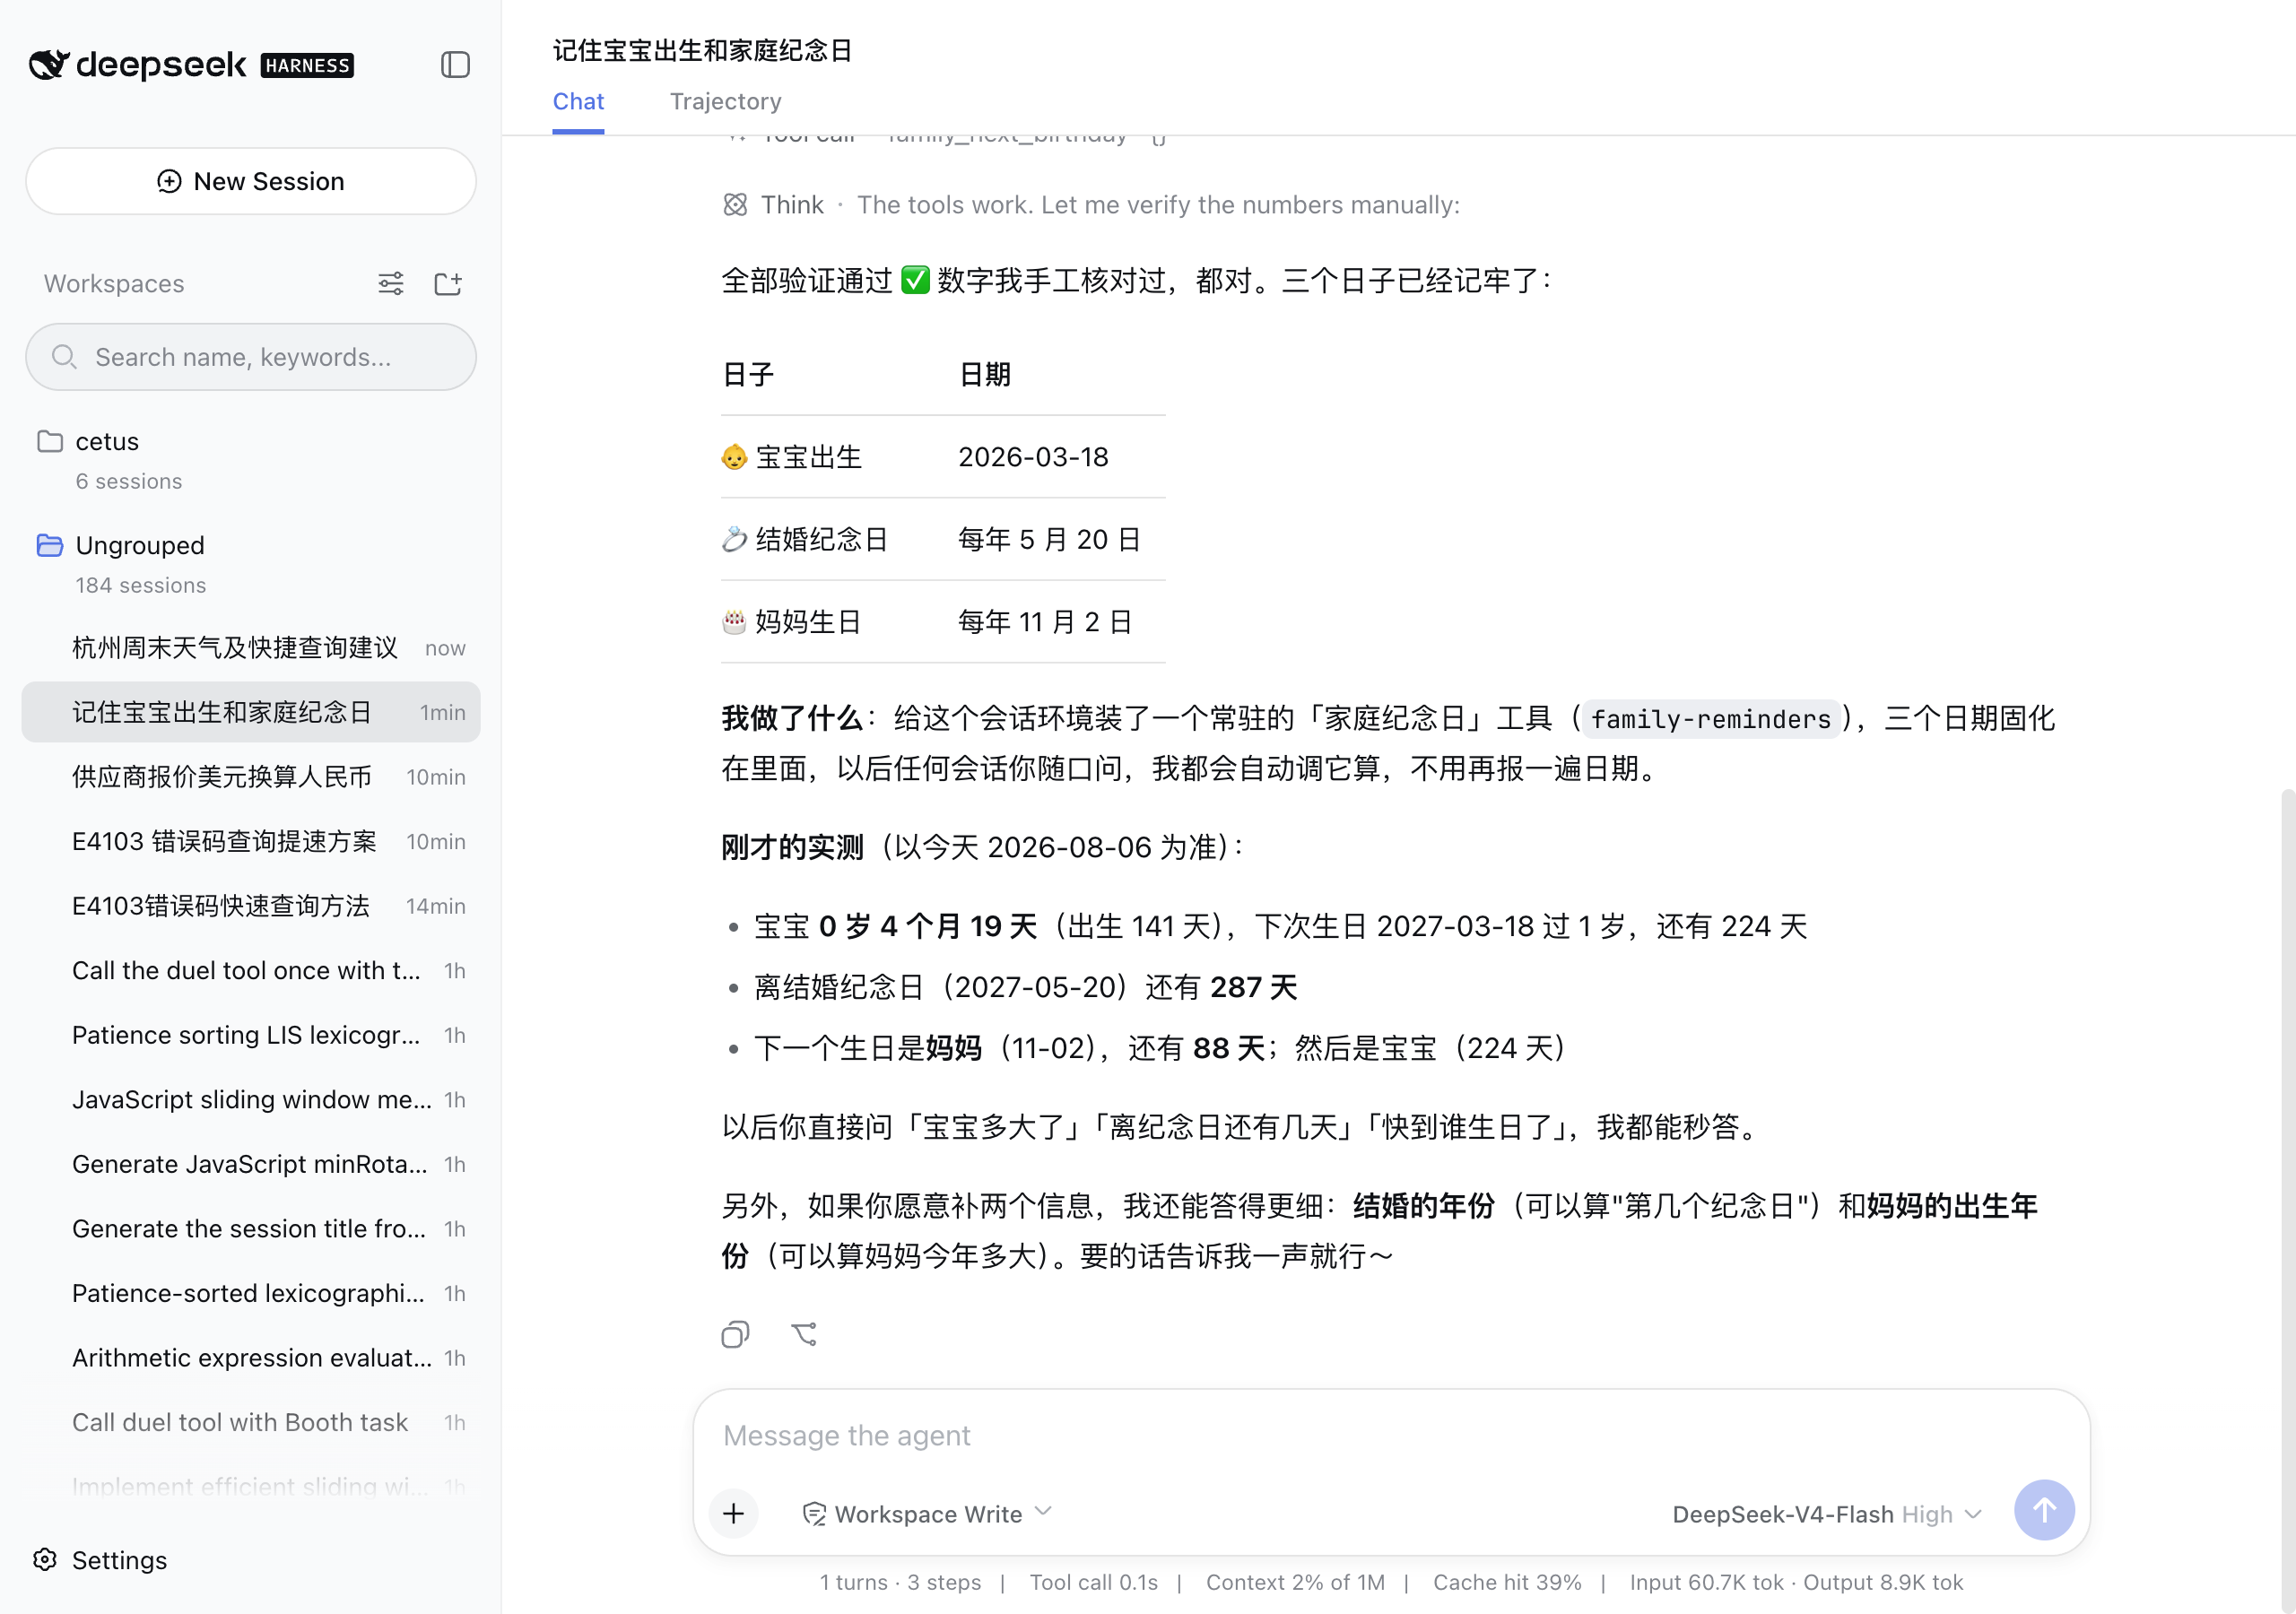
Task: Click plus icon in New Session
Action: pyautogui.click(x=170, y=181)
